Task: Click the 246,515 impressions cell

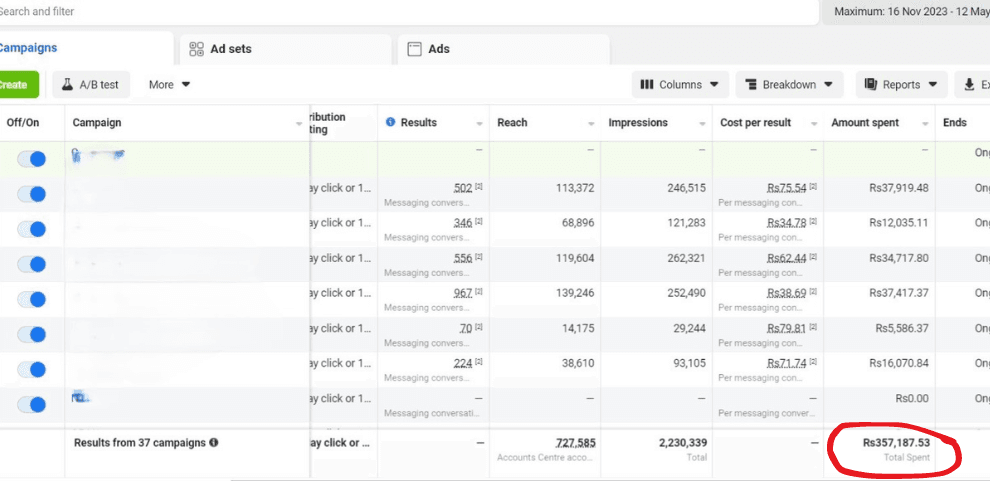Action: pos(686,188)
